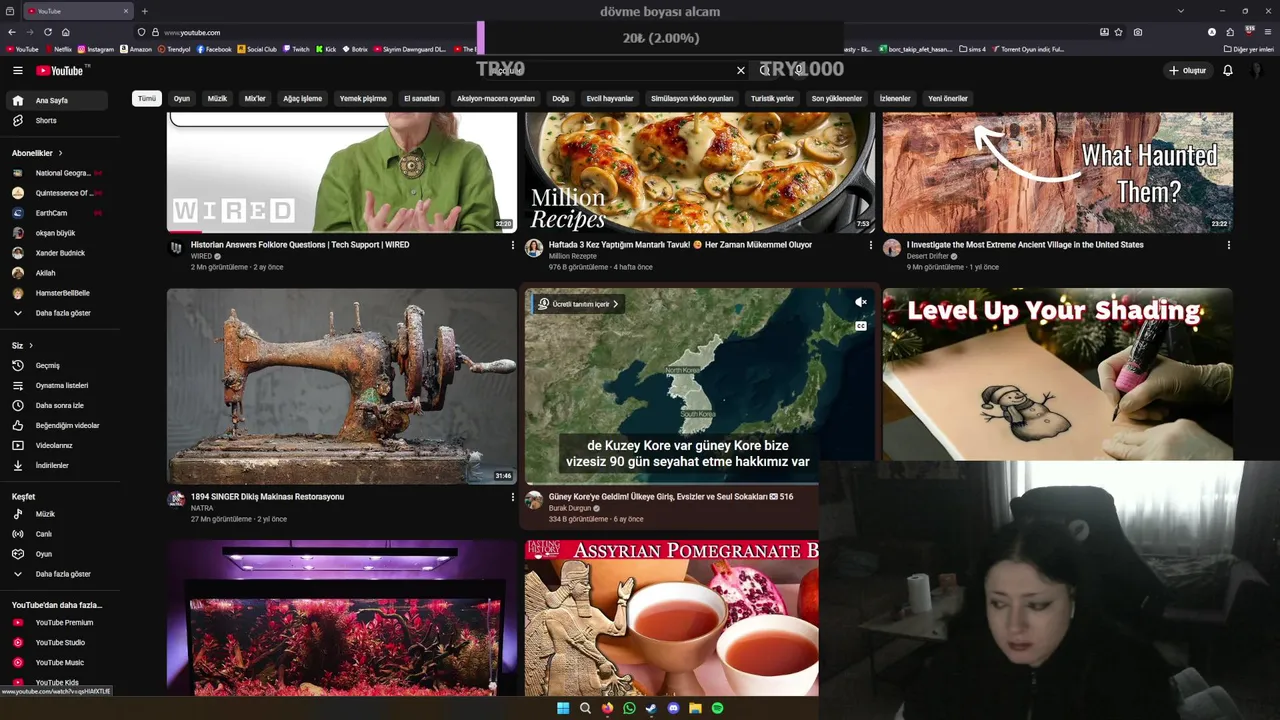Select the Yemek pişirme filter chip
Viewport: 1280px width, 720px height.
[x=363, y=99]
